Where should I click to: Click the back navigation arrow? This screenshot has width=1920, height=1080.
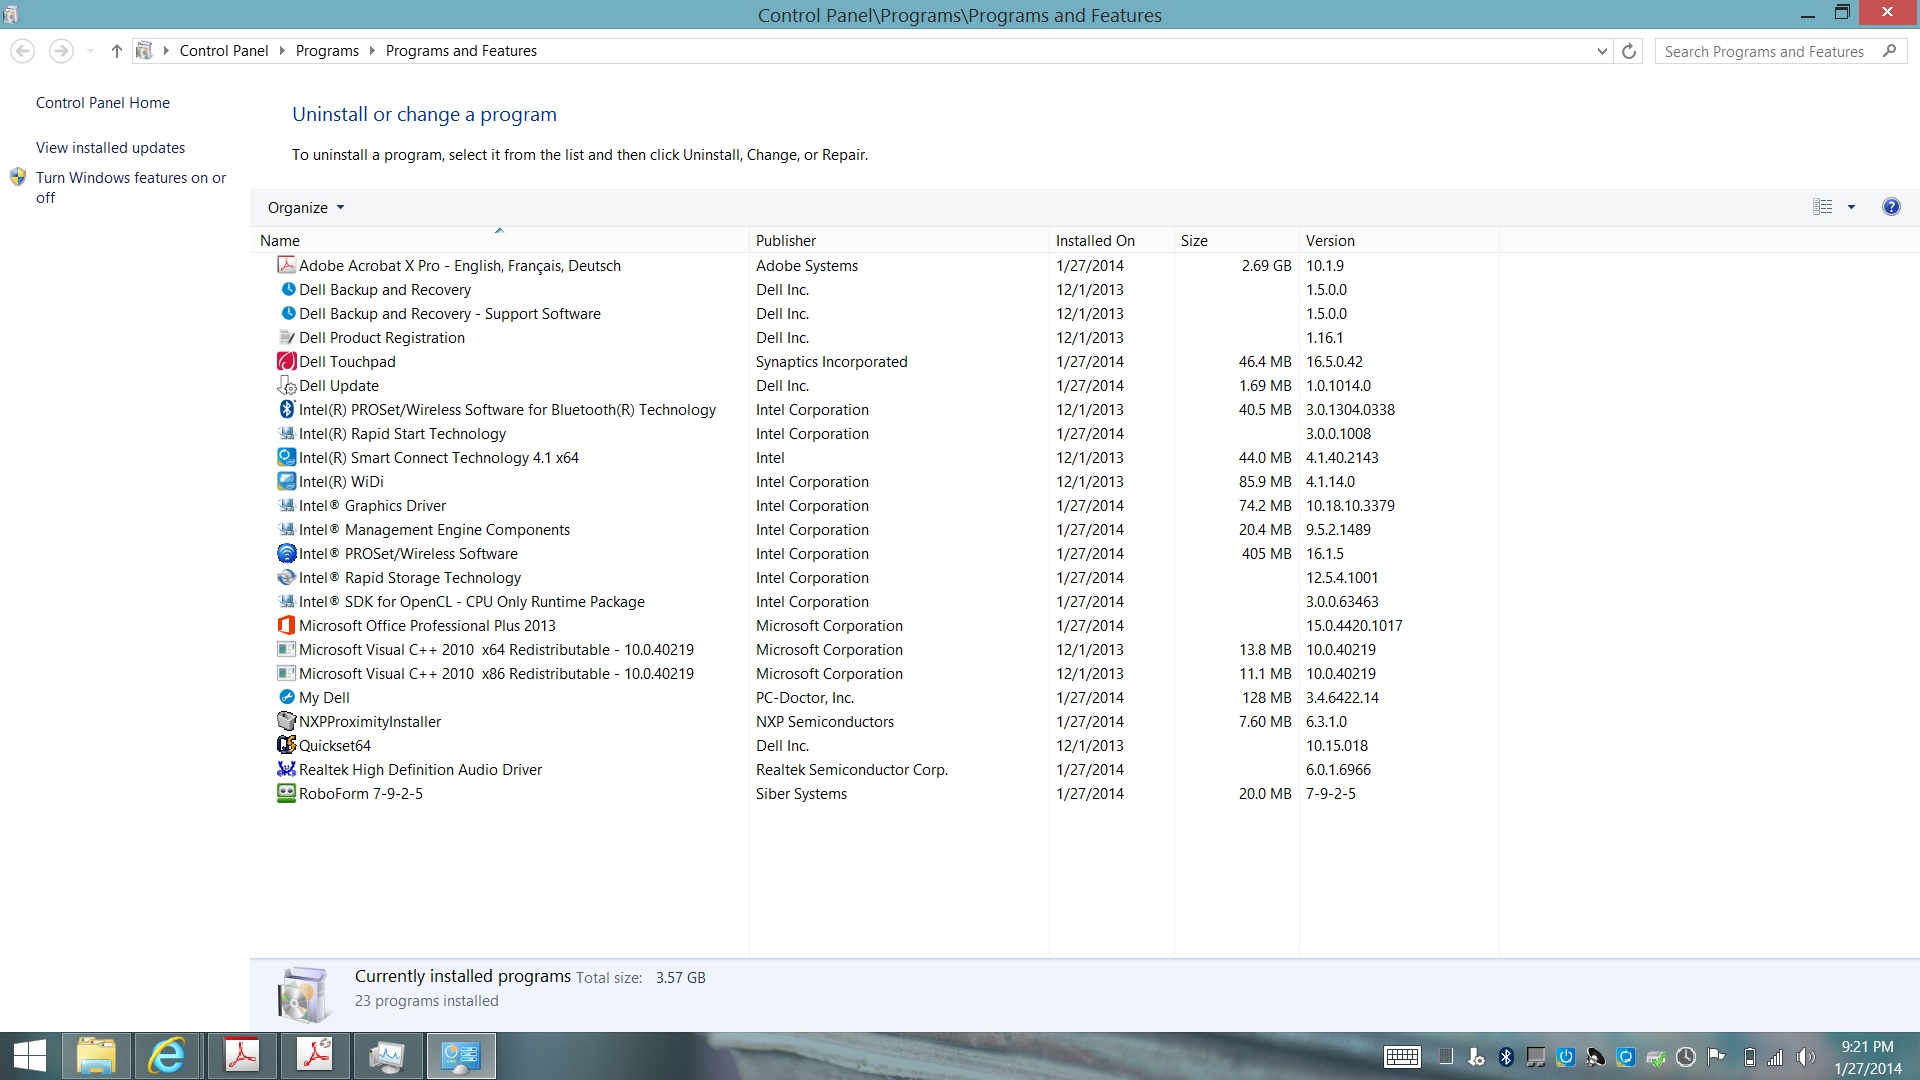[22, 51]
